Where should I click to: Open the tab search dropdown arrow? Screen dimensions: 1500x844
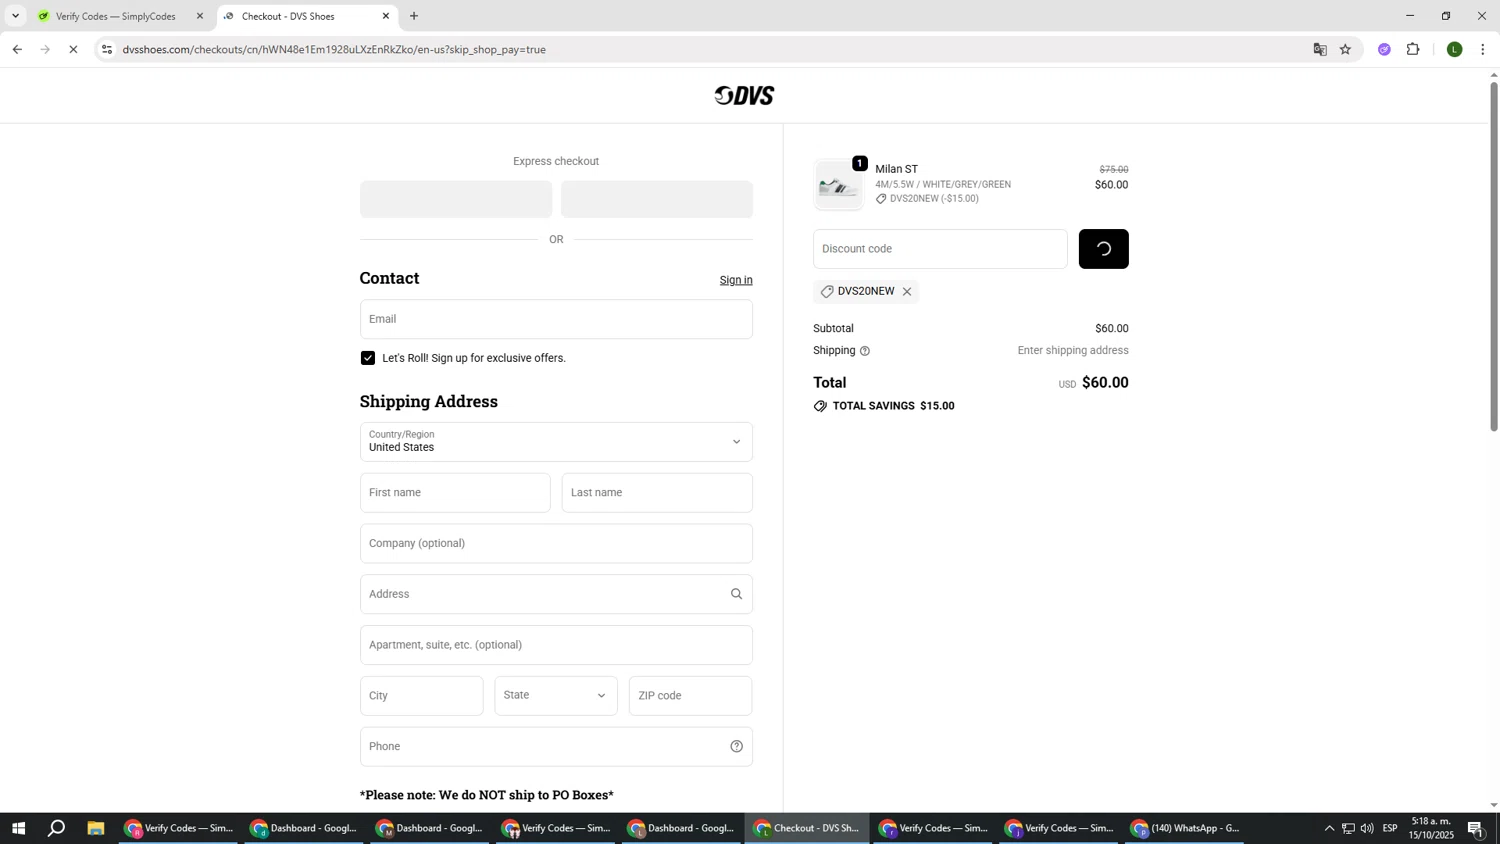coord(15,16)
